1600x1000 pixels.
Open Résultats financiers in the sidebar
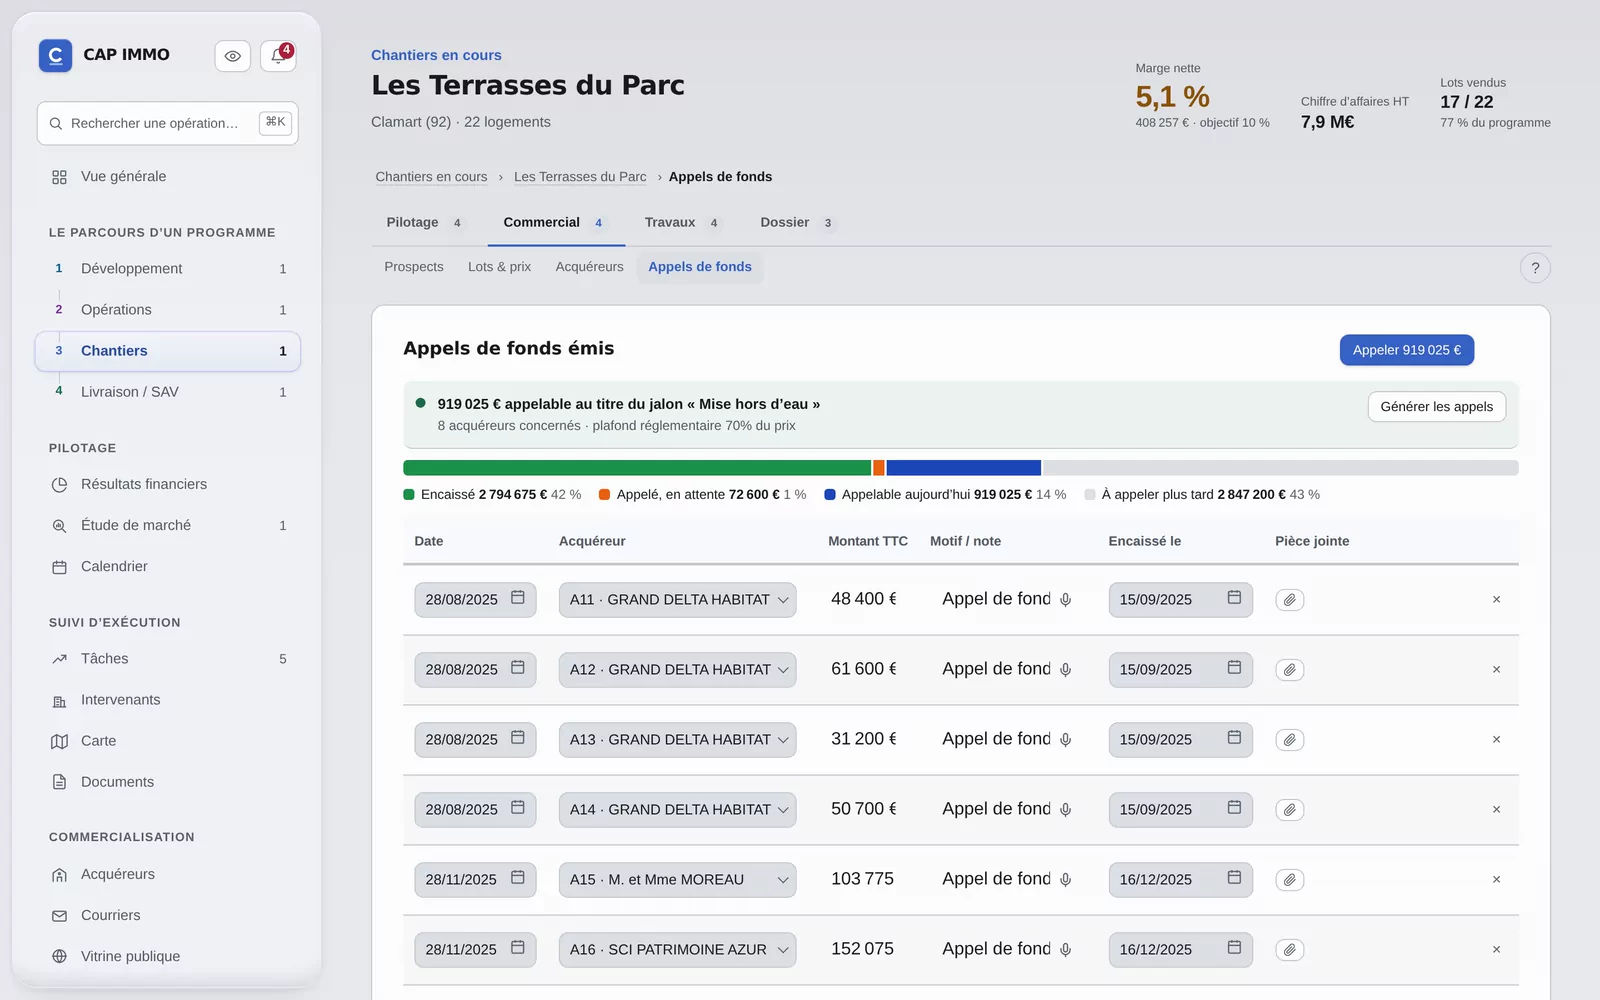point(167,484)
